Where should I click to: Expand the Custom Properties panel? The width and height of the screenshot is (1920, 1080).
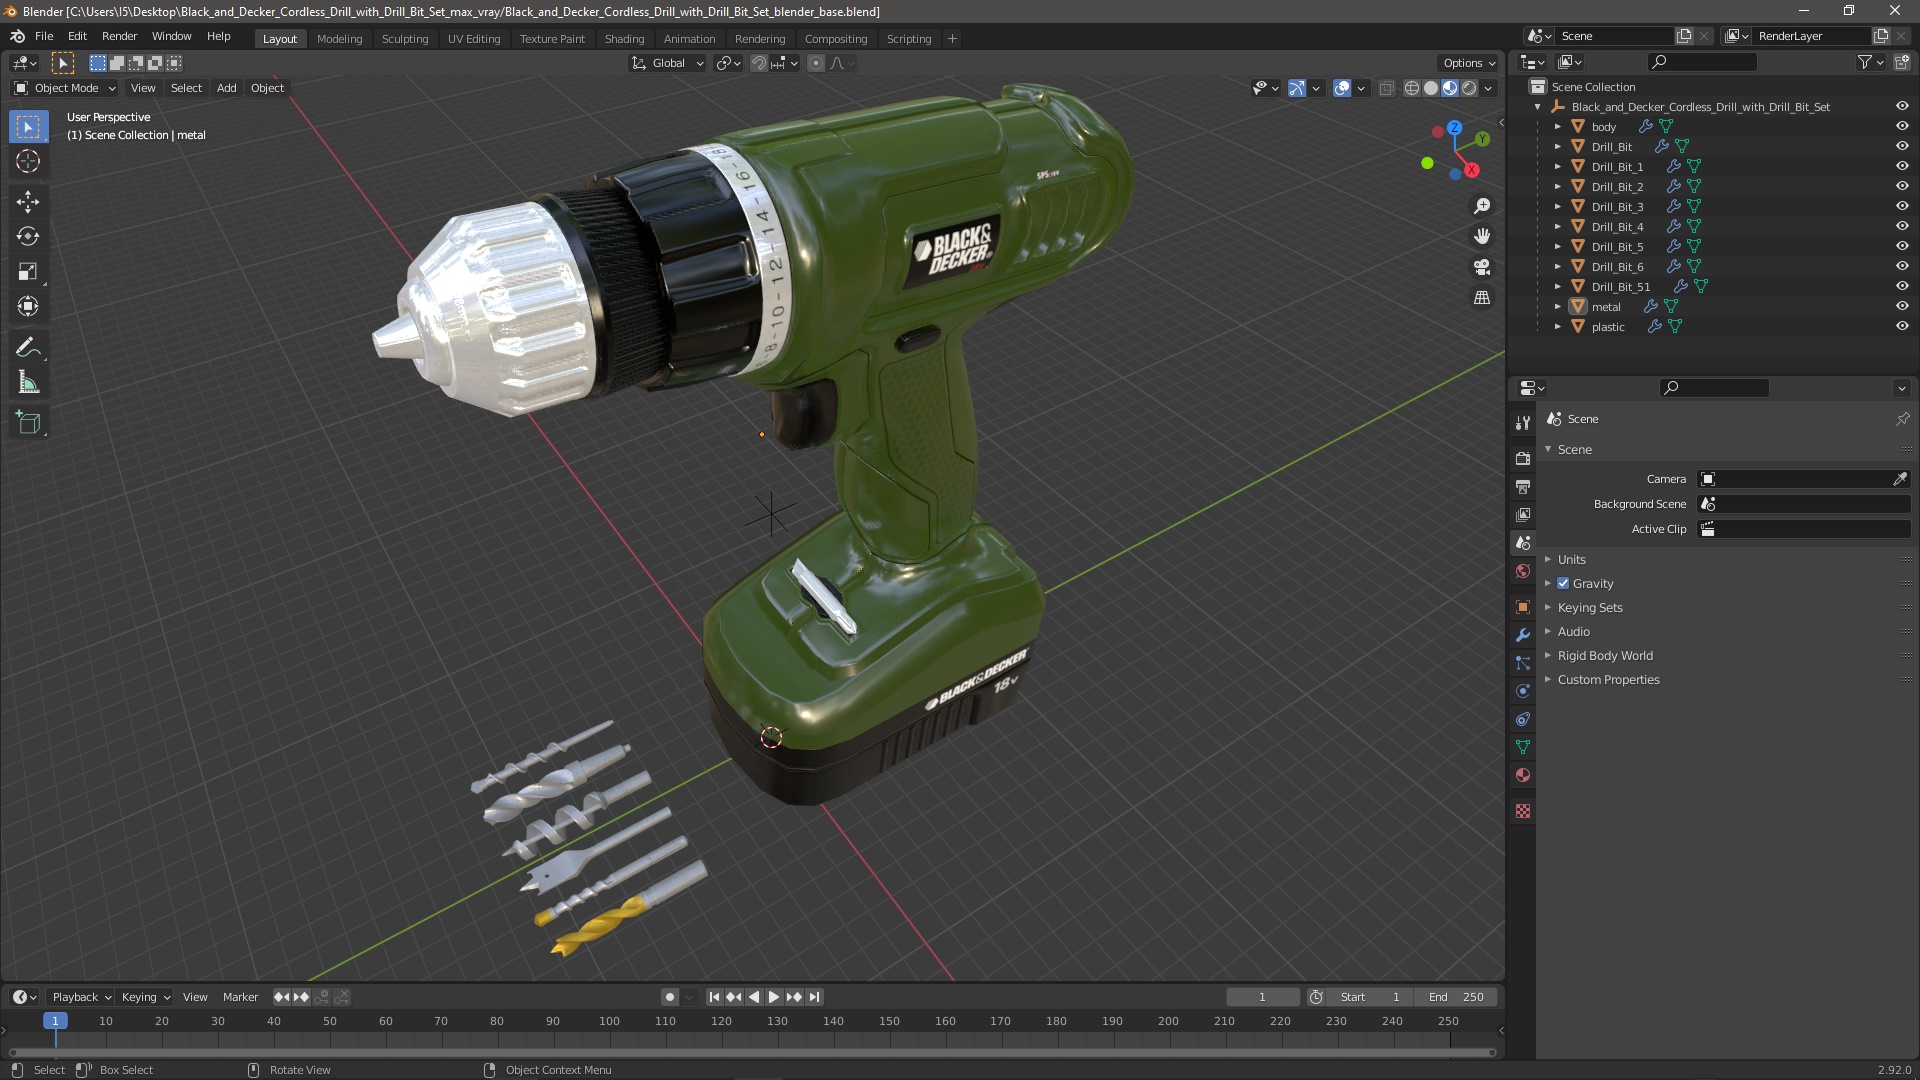pos(1608,679)
